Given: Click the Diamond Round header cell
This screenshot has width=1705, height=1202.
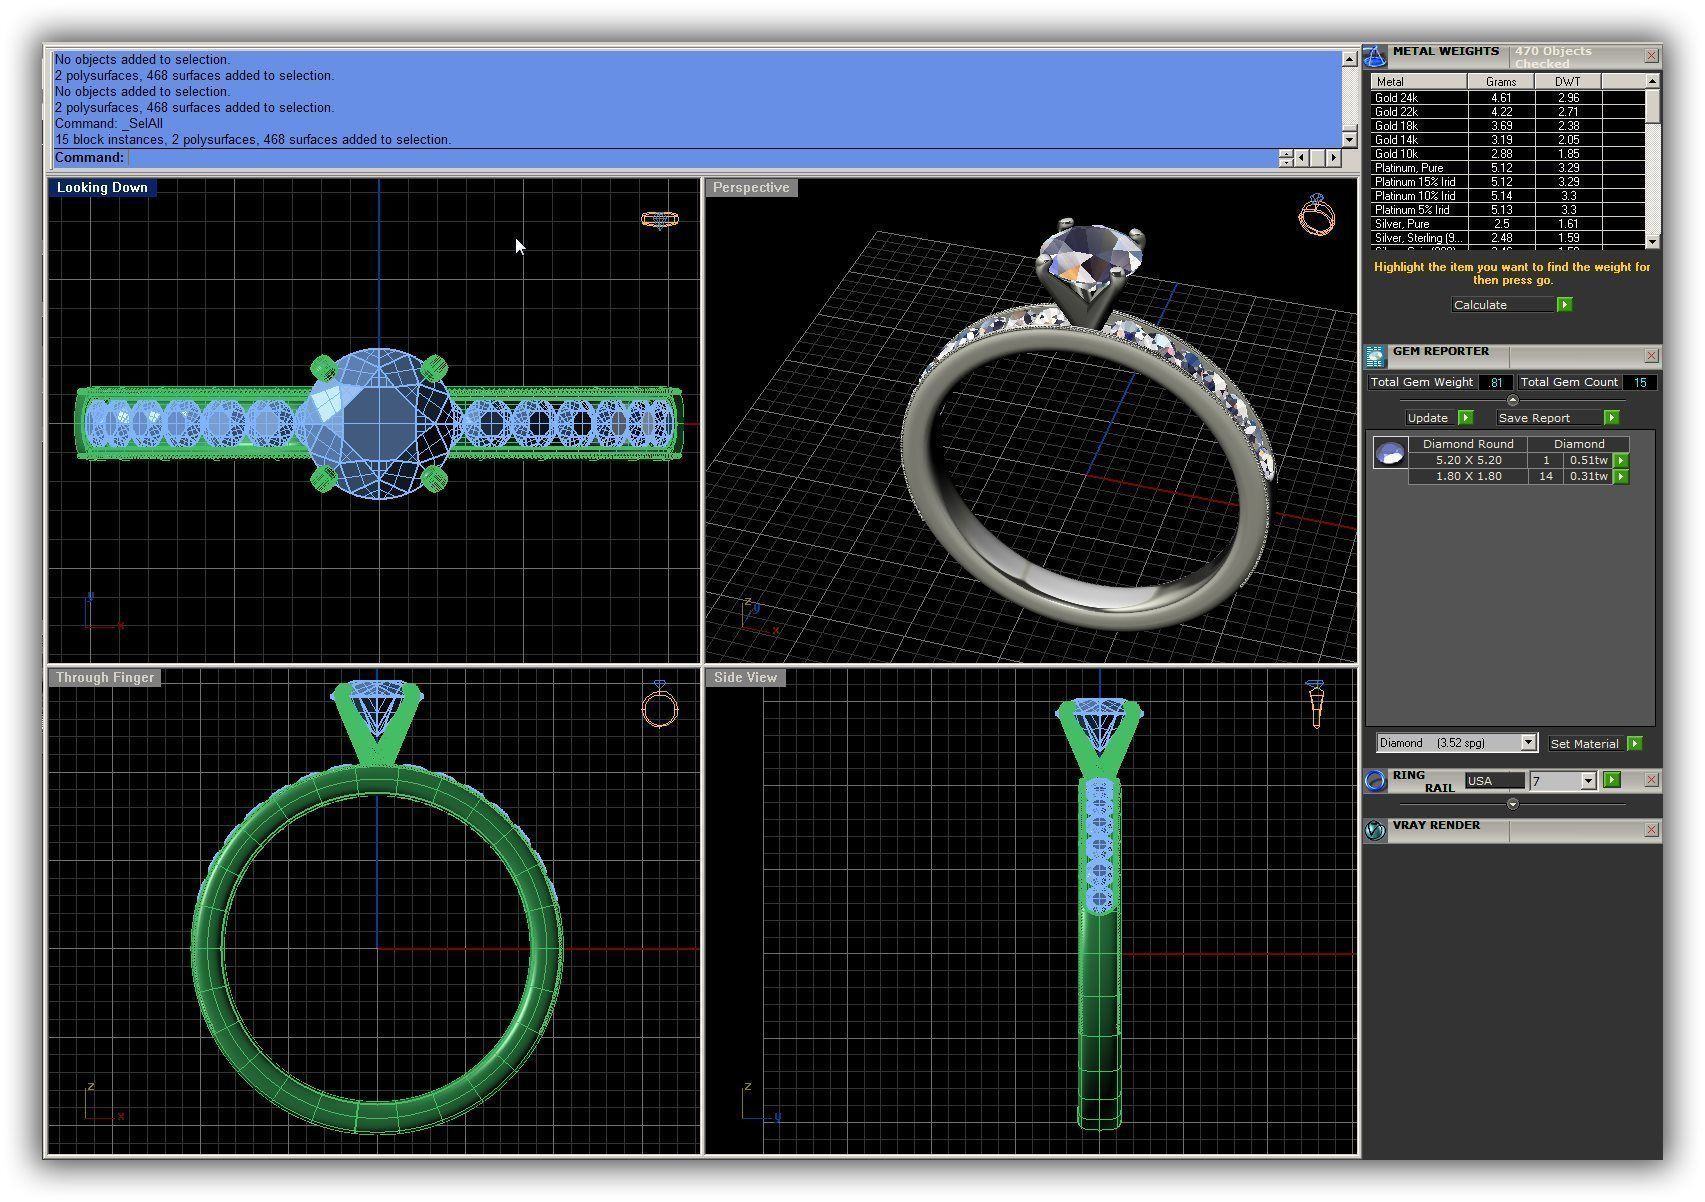Looking at the screenshot, I should pyautogui.click(x=1468, y=444).
